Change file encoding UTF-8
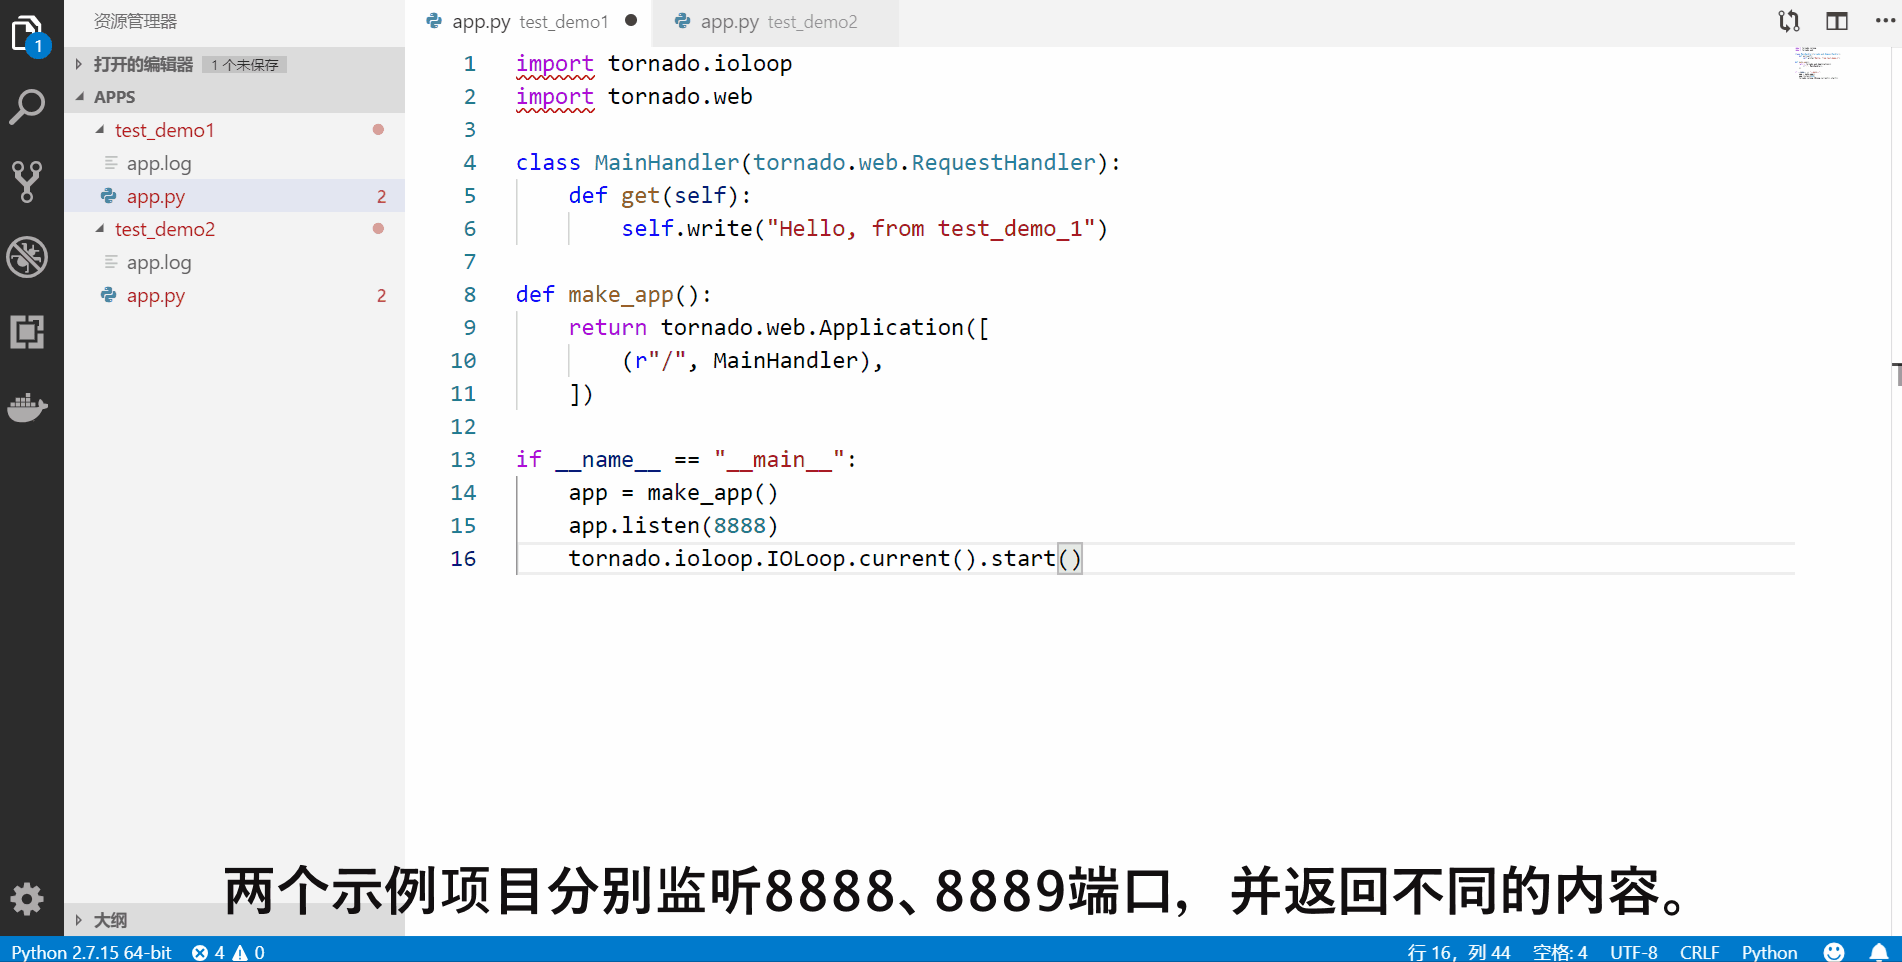This screenshot has height=962, width=1902. pos(1634,952)
